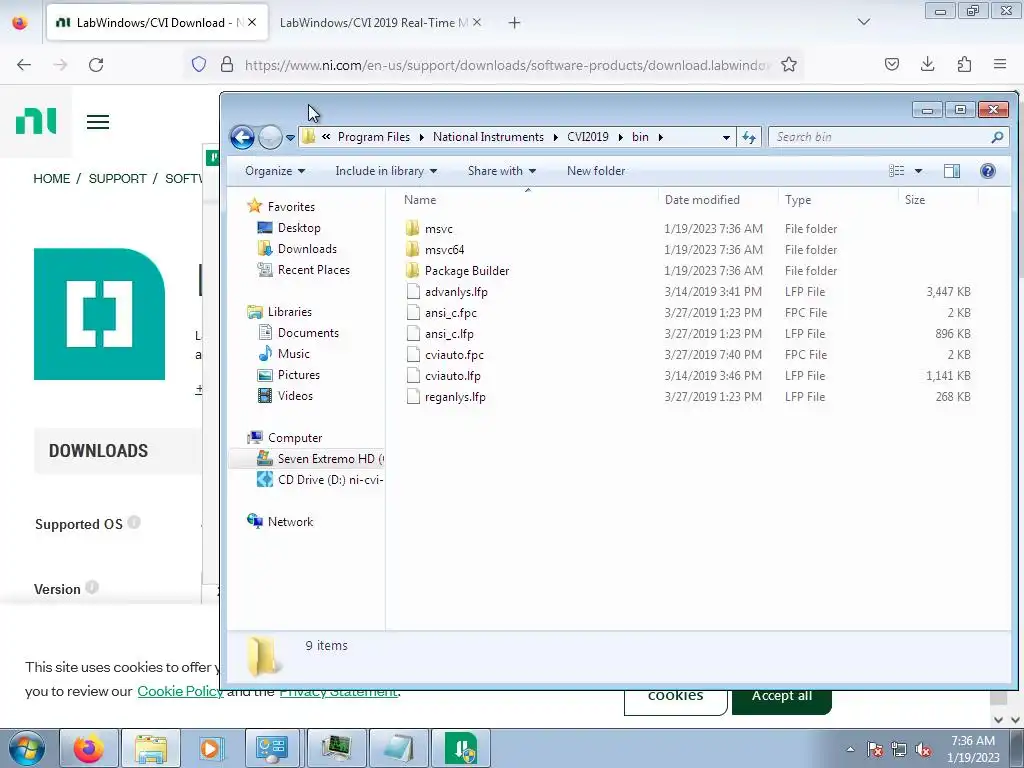This screenshot has height=768, width=1024.
Task: Click the search magnifier icon
Action: coord(997,137)
